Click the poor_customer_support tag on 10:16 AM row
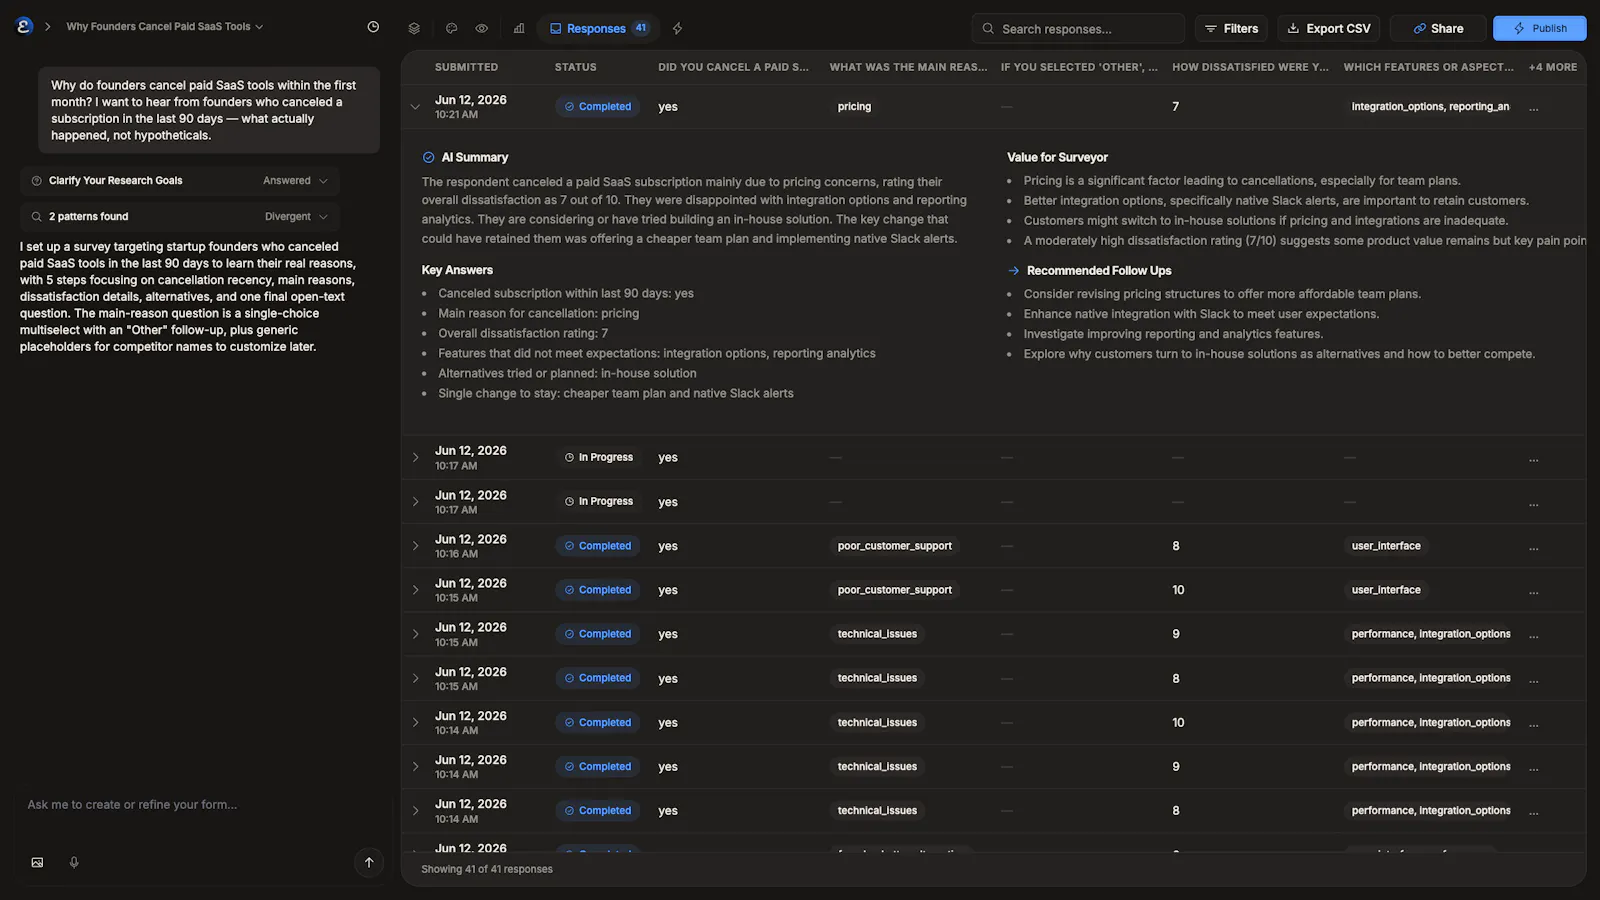Screen dimensions: 1600x900 pyautogui.click(x=894, y=546)
